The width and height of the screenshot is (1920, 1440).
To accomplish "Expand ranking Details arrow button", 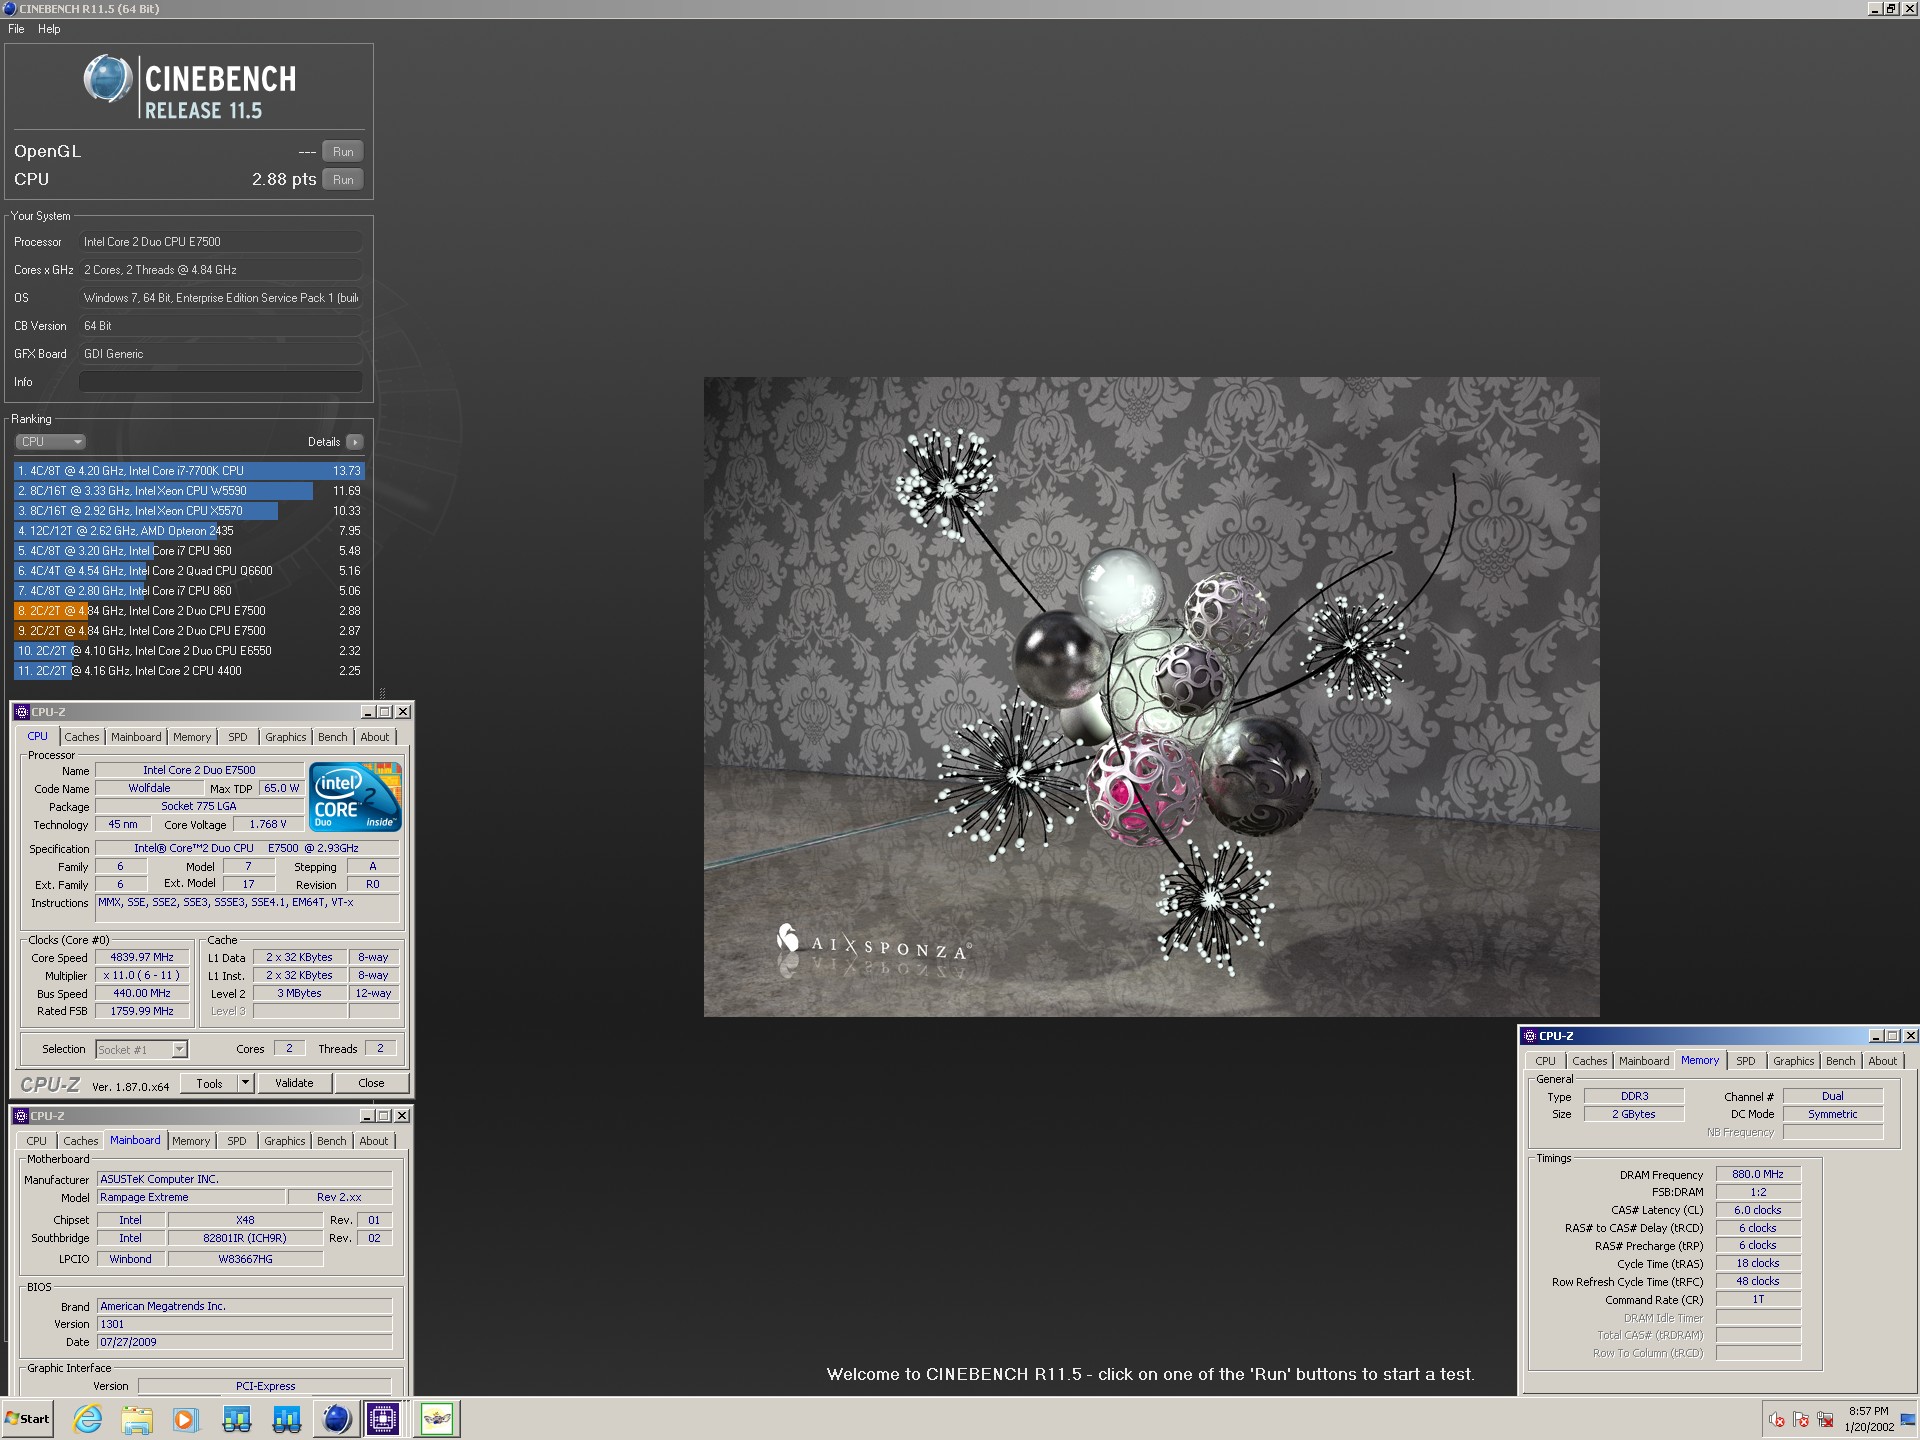I will (355, 442).
